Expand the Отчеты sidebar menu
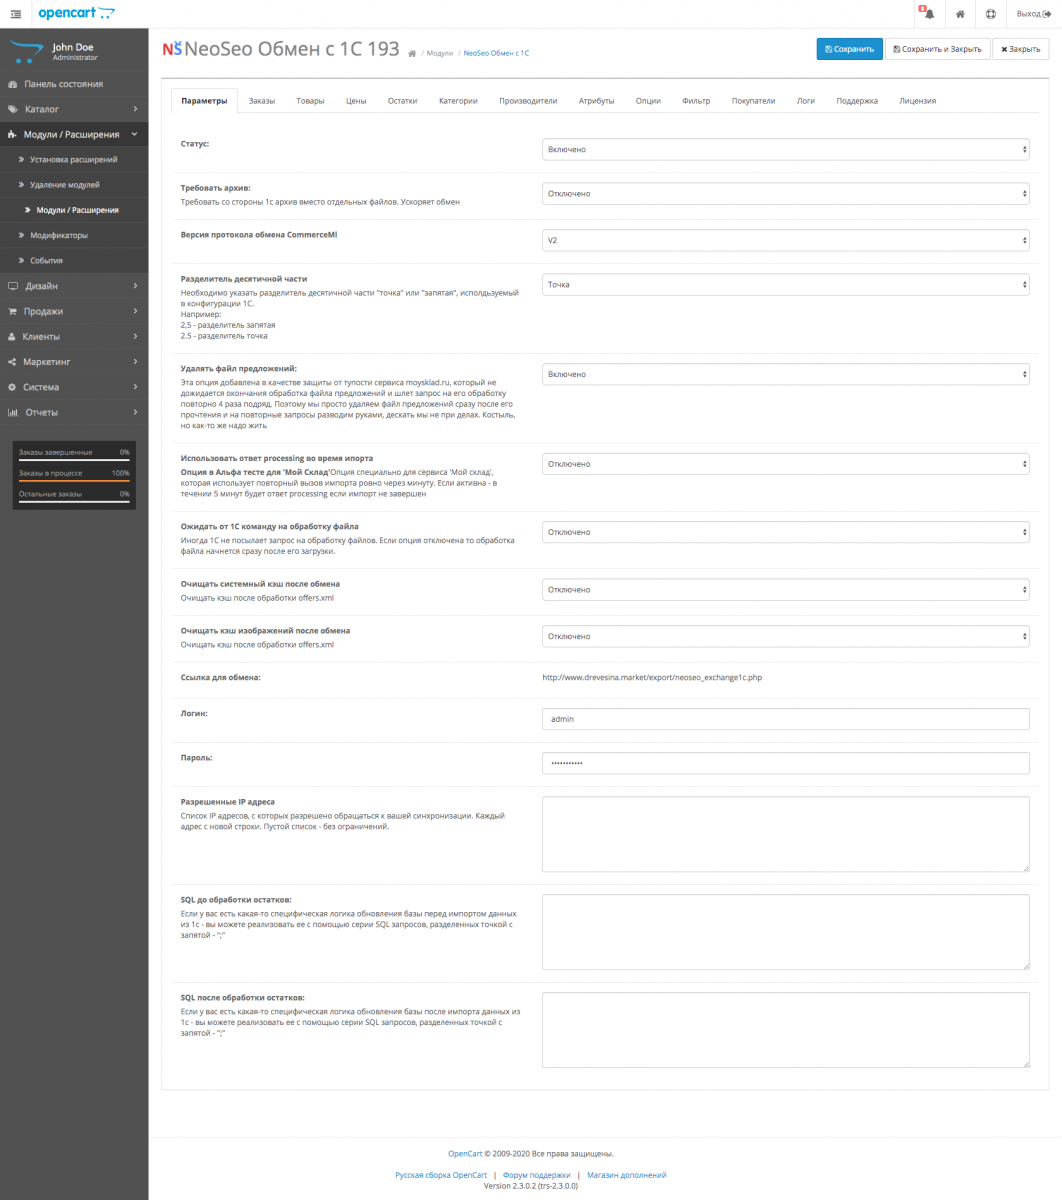The width and height of the screenshot is (1062, 1200). [x=74, y=412]
